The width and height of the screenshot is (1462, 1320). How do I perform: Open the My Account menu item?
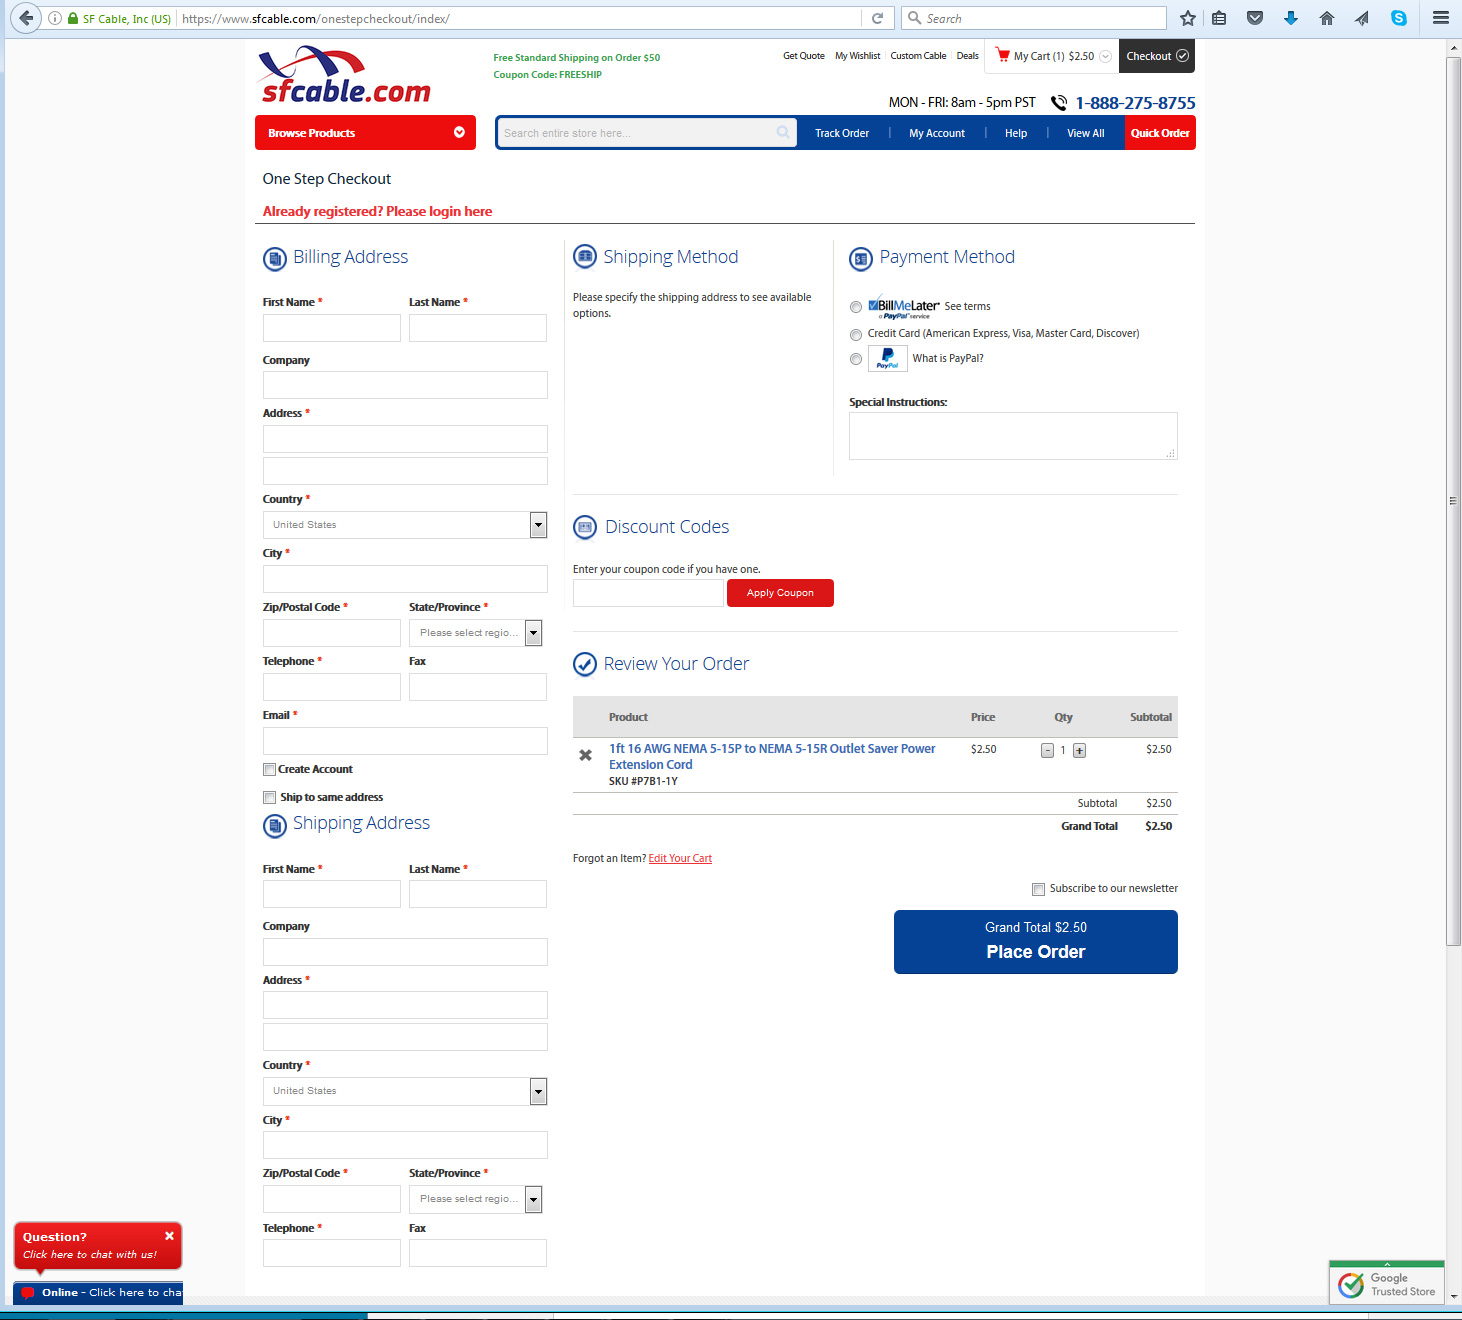click(x=937, y=133)
